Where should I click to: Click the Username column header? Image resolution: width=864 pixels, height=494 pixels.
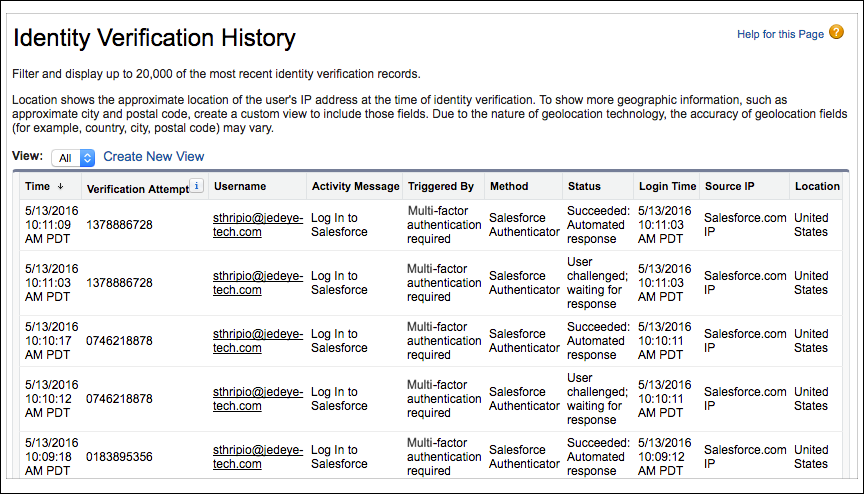(x=240, y=186)
